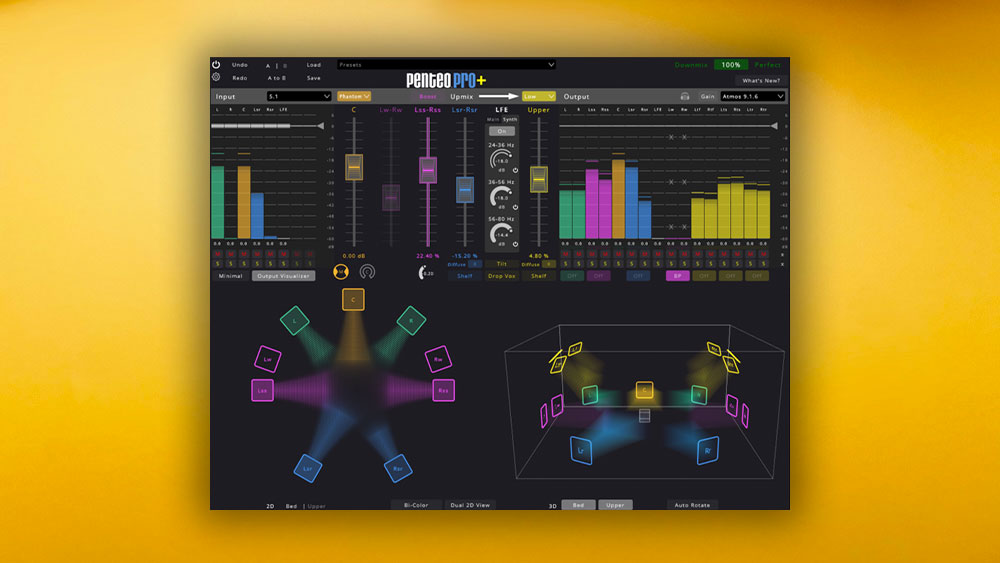Click the orange C level fader handle
This screenshot has width=1000, height=563.
[354, 167]
